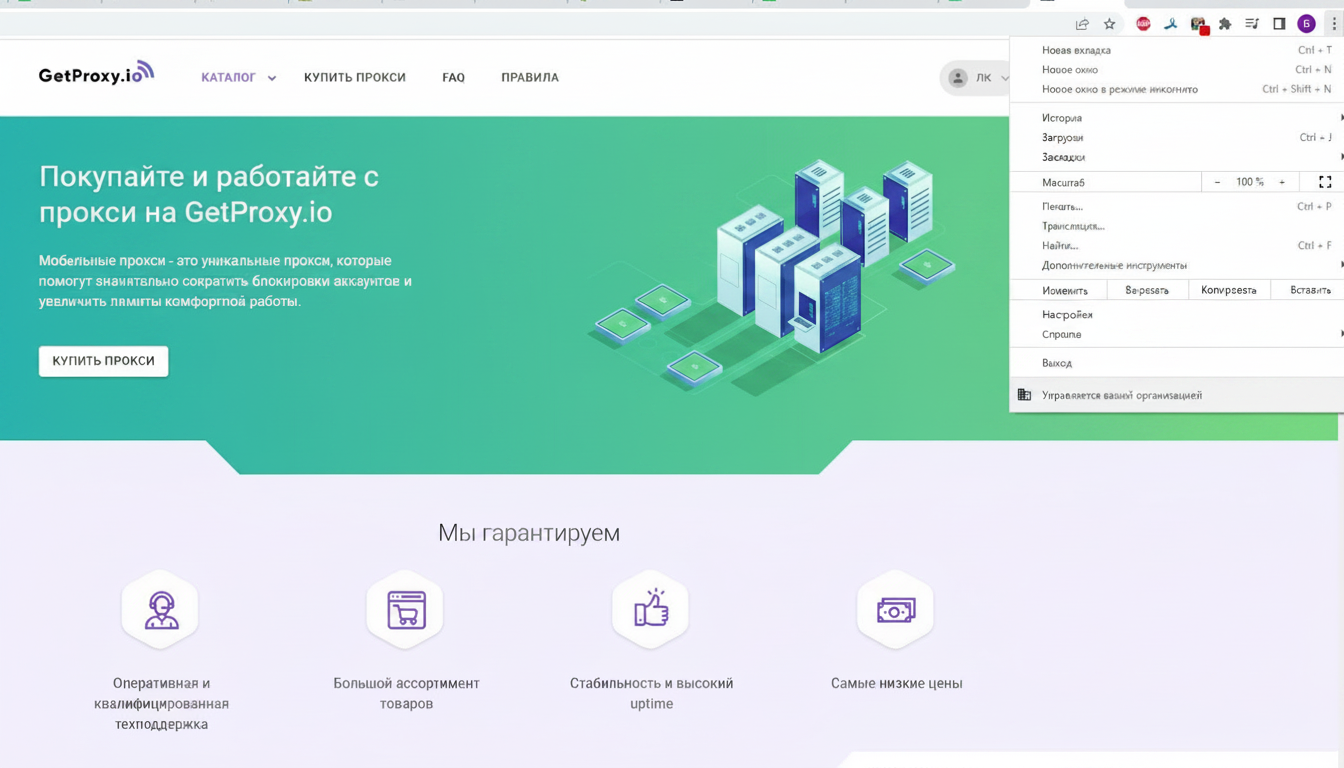Screen dimensions: 1344x768
Task: Click the heading Мы гарантируем
Action: 529,533
